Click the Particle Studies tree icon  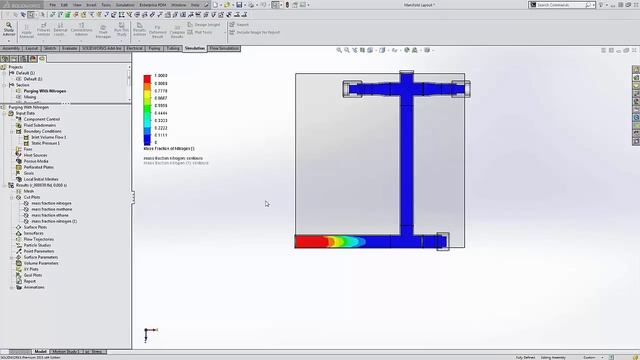(18, 245)
